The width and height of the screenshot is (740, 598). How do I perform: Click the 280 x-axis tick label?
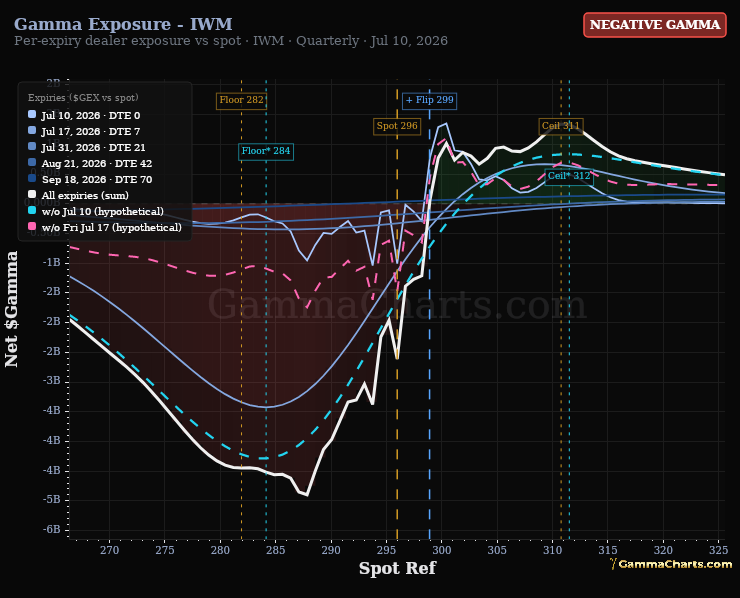tap(220, 550)
